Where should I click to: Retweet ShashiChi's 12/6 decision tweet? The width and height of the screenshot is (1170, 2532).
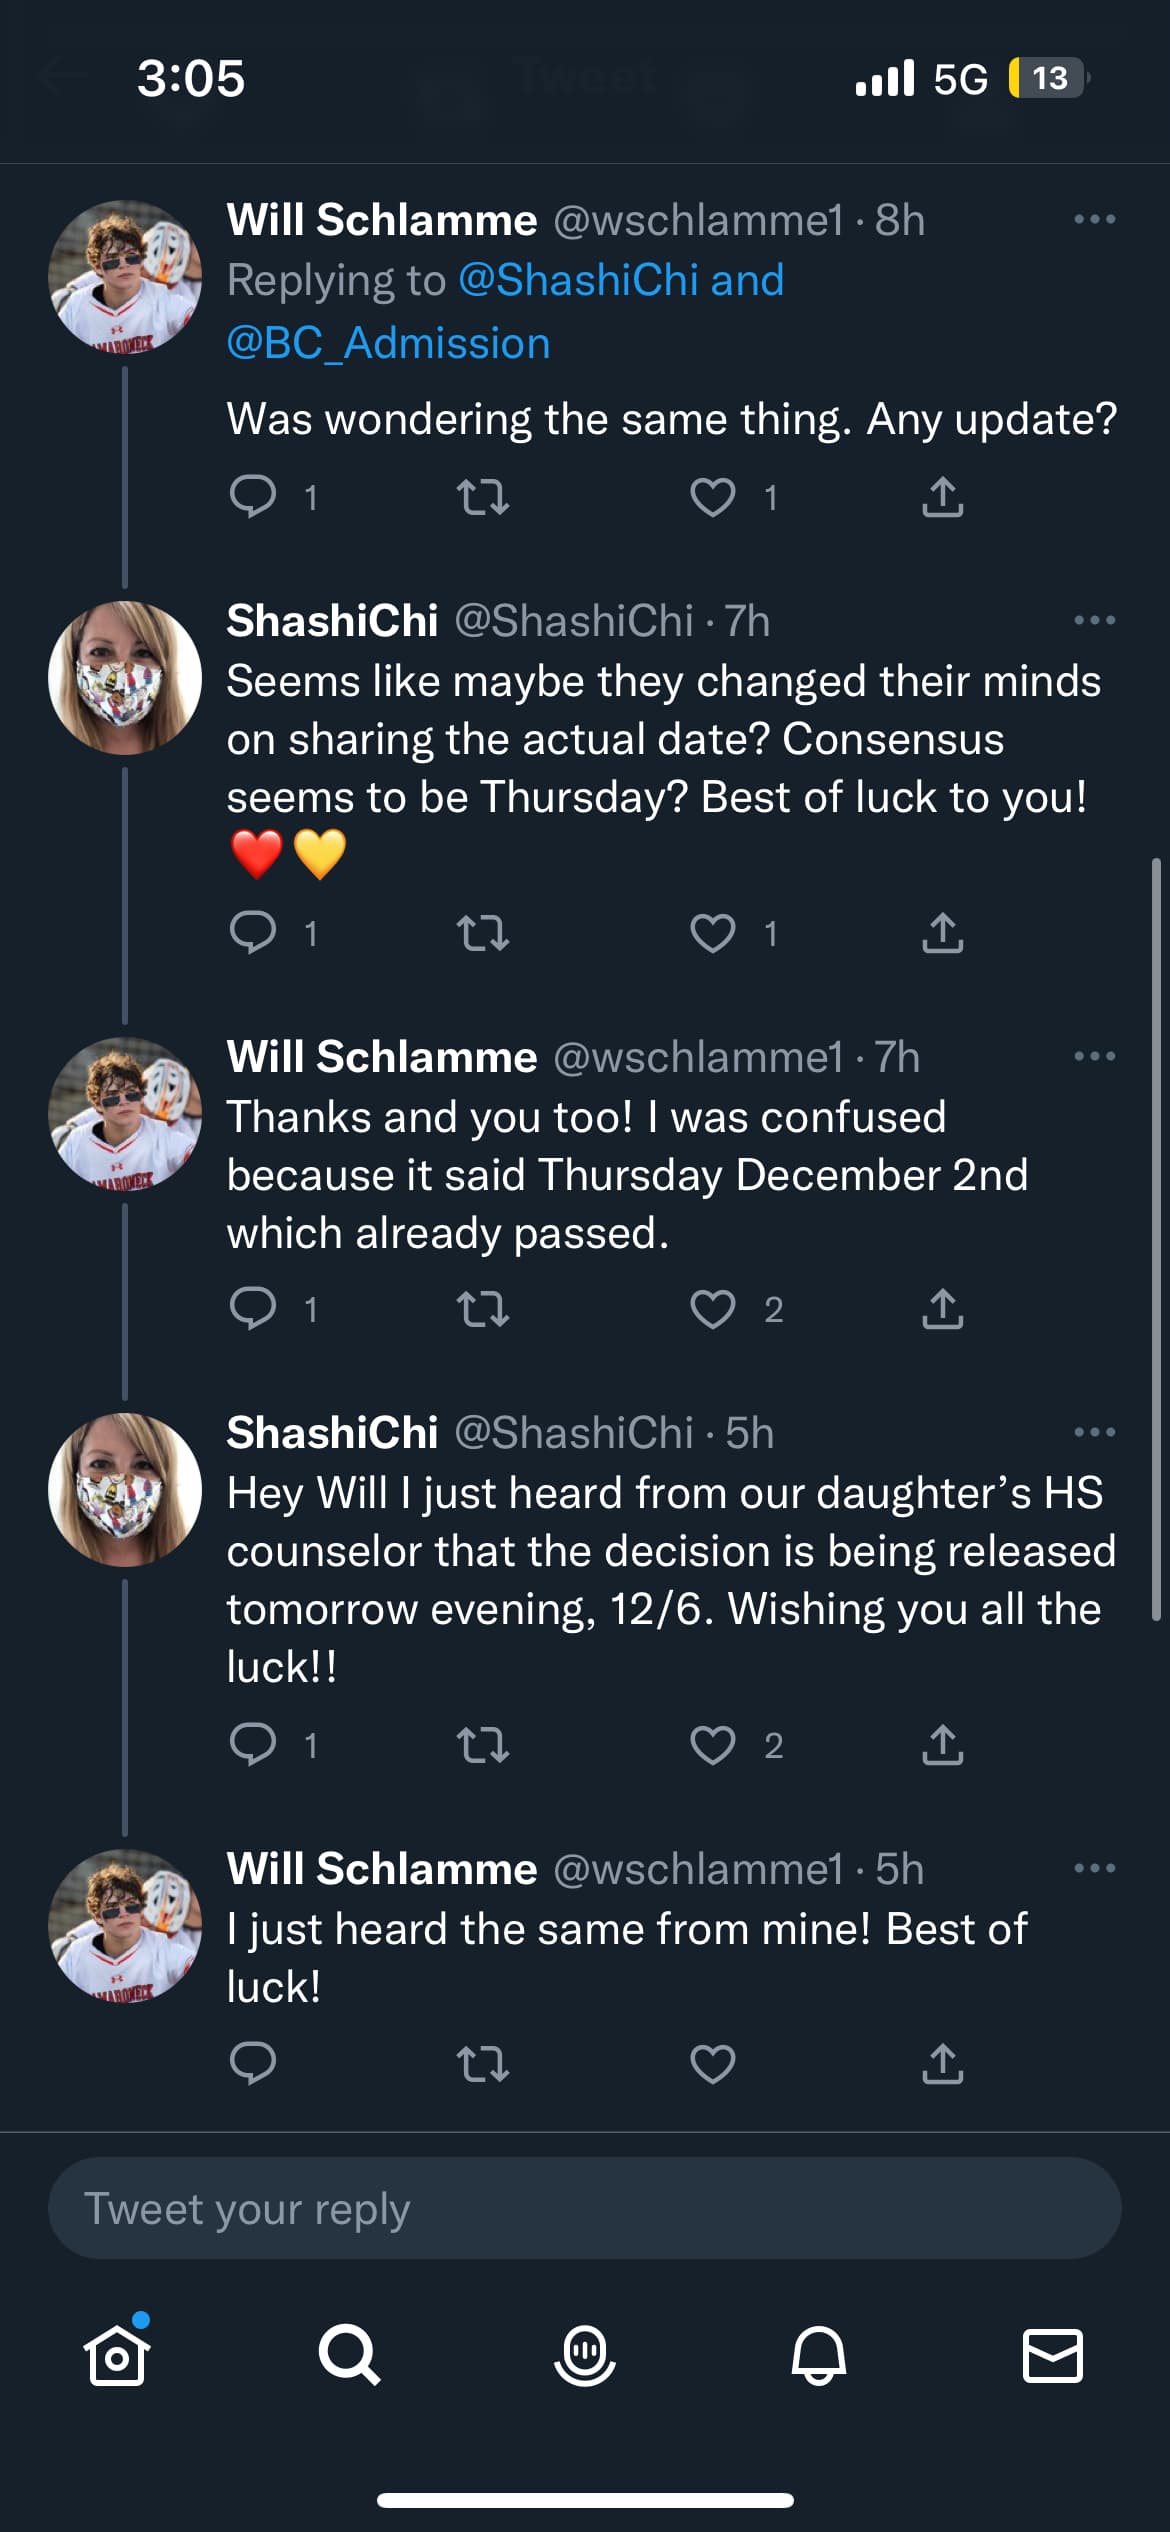[x=483, y=1745]
